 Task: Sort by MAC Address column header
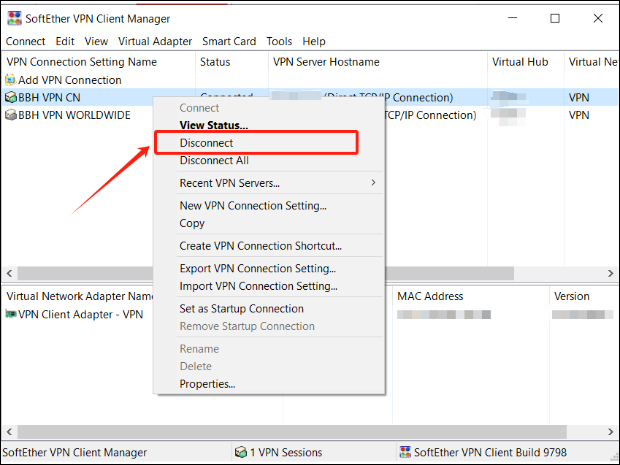[430, 296]
